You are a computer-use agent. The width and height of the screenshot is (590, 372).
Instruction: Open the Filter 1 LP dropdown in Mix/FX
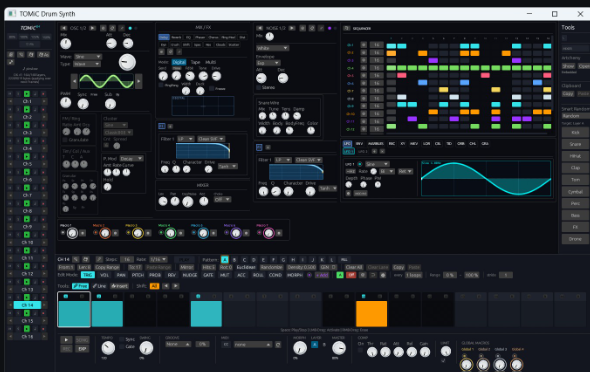pos(186,139)
